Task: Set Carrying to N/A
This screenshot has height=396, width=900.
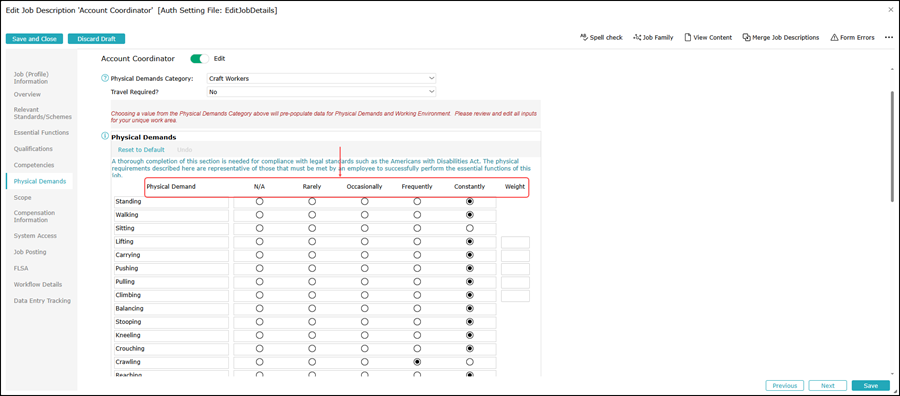Action: 259,255
